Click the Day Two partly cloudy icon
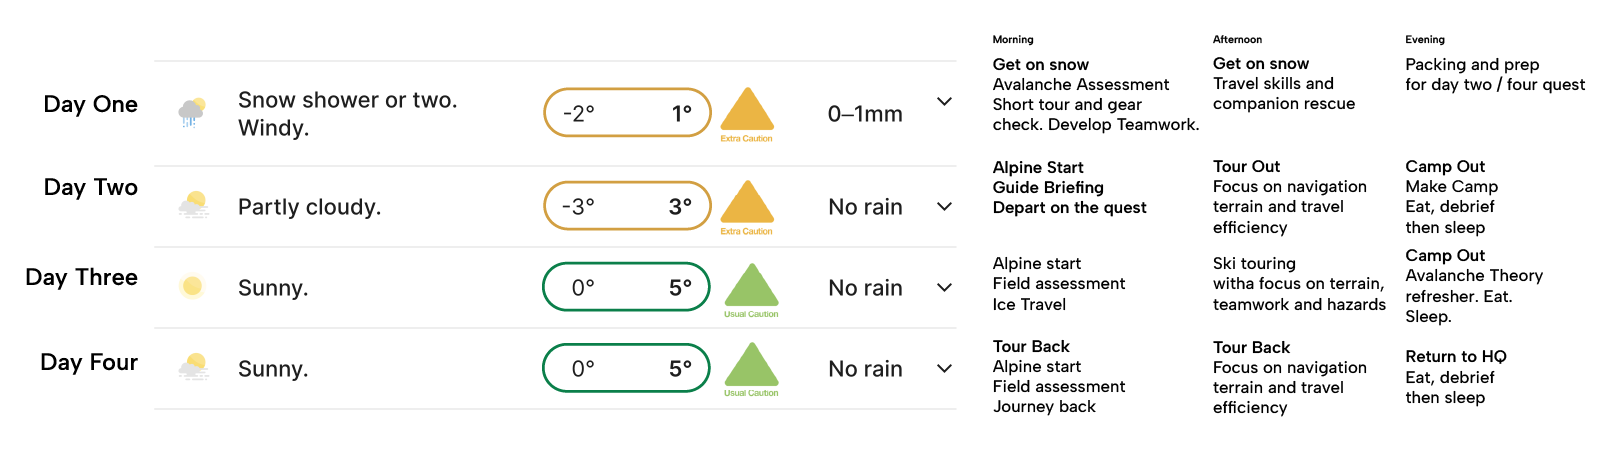This screenshot has width=1624, height=469. tap(193, 206)
